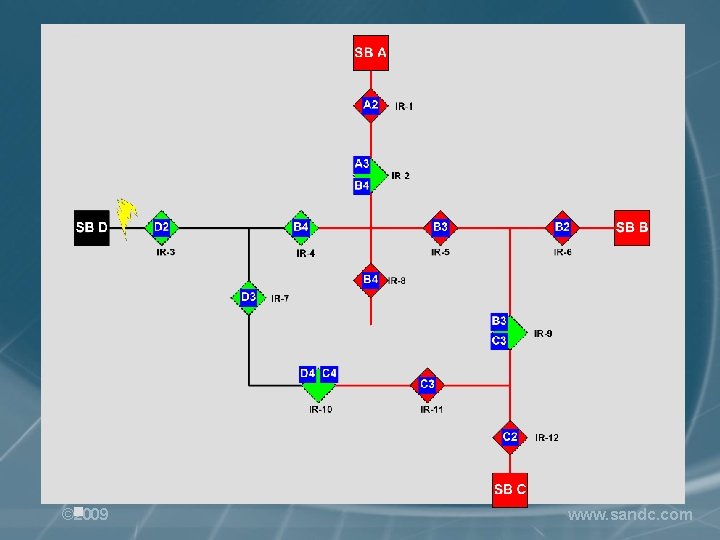Select the red B3 diamond at IR-5
This screenshot has width=720, height=540.
point(440,228)
